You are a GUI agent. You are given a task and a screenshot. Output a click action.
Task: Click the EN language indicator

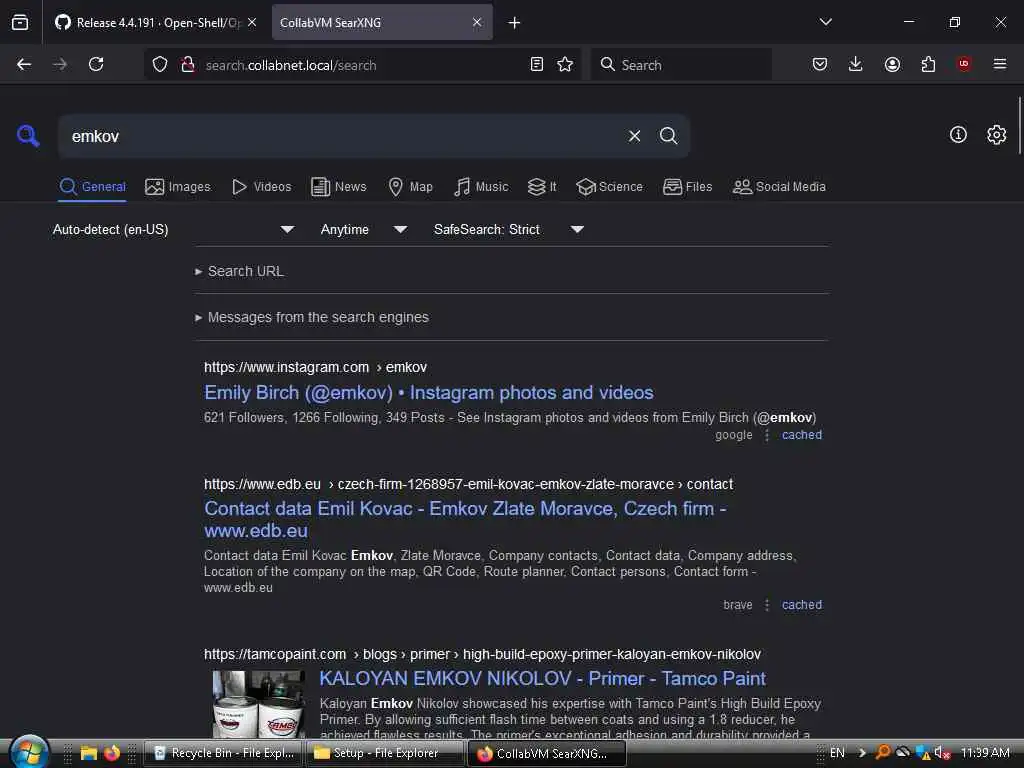tap(837, 753)
